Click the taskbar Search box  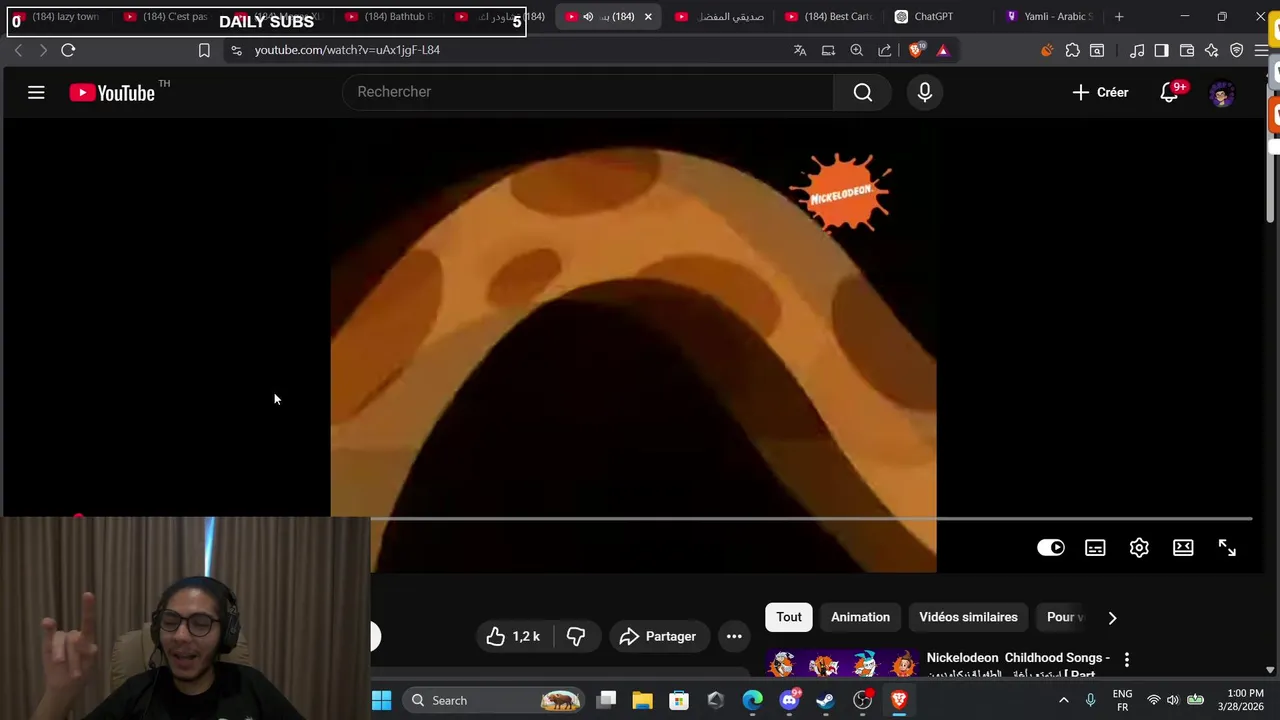[492, 700]
